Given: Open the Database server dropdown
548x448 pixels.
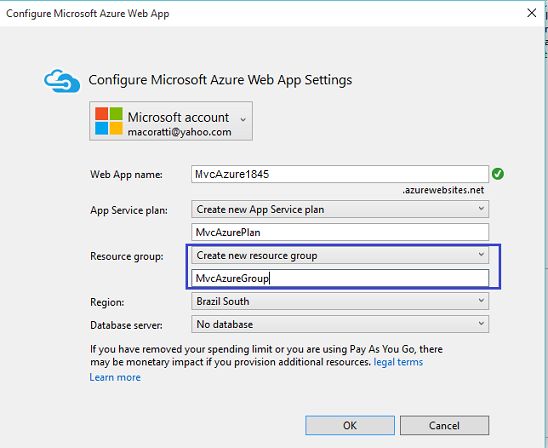Looking at the screenshot, I should click(x=340, y=324).
